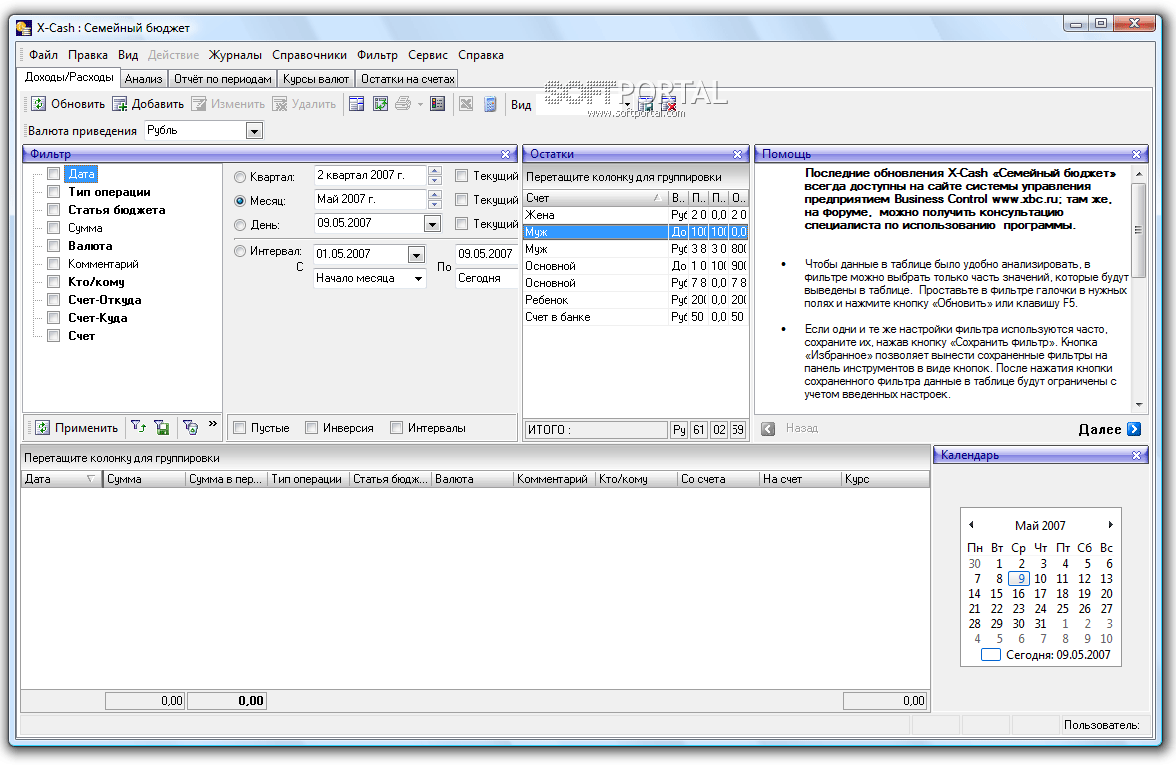Open the calculator icon in the toolbar
The height and width of the screenshot is (765, 1176).
point(490,104)
